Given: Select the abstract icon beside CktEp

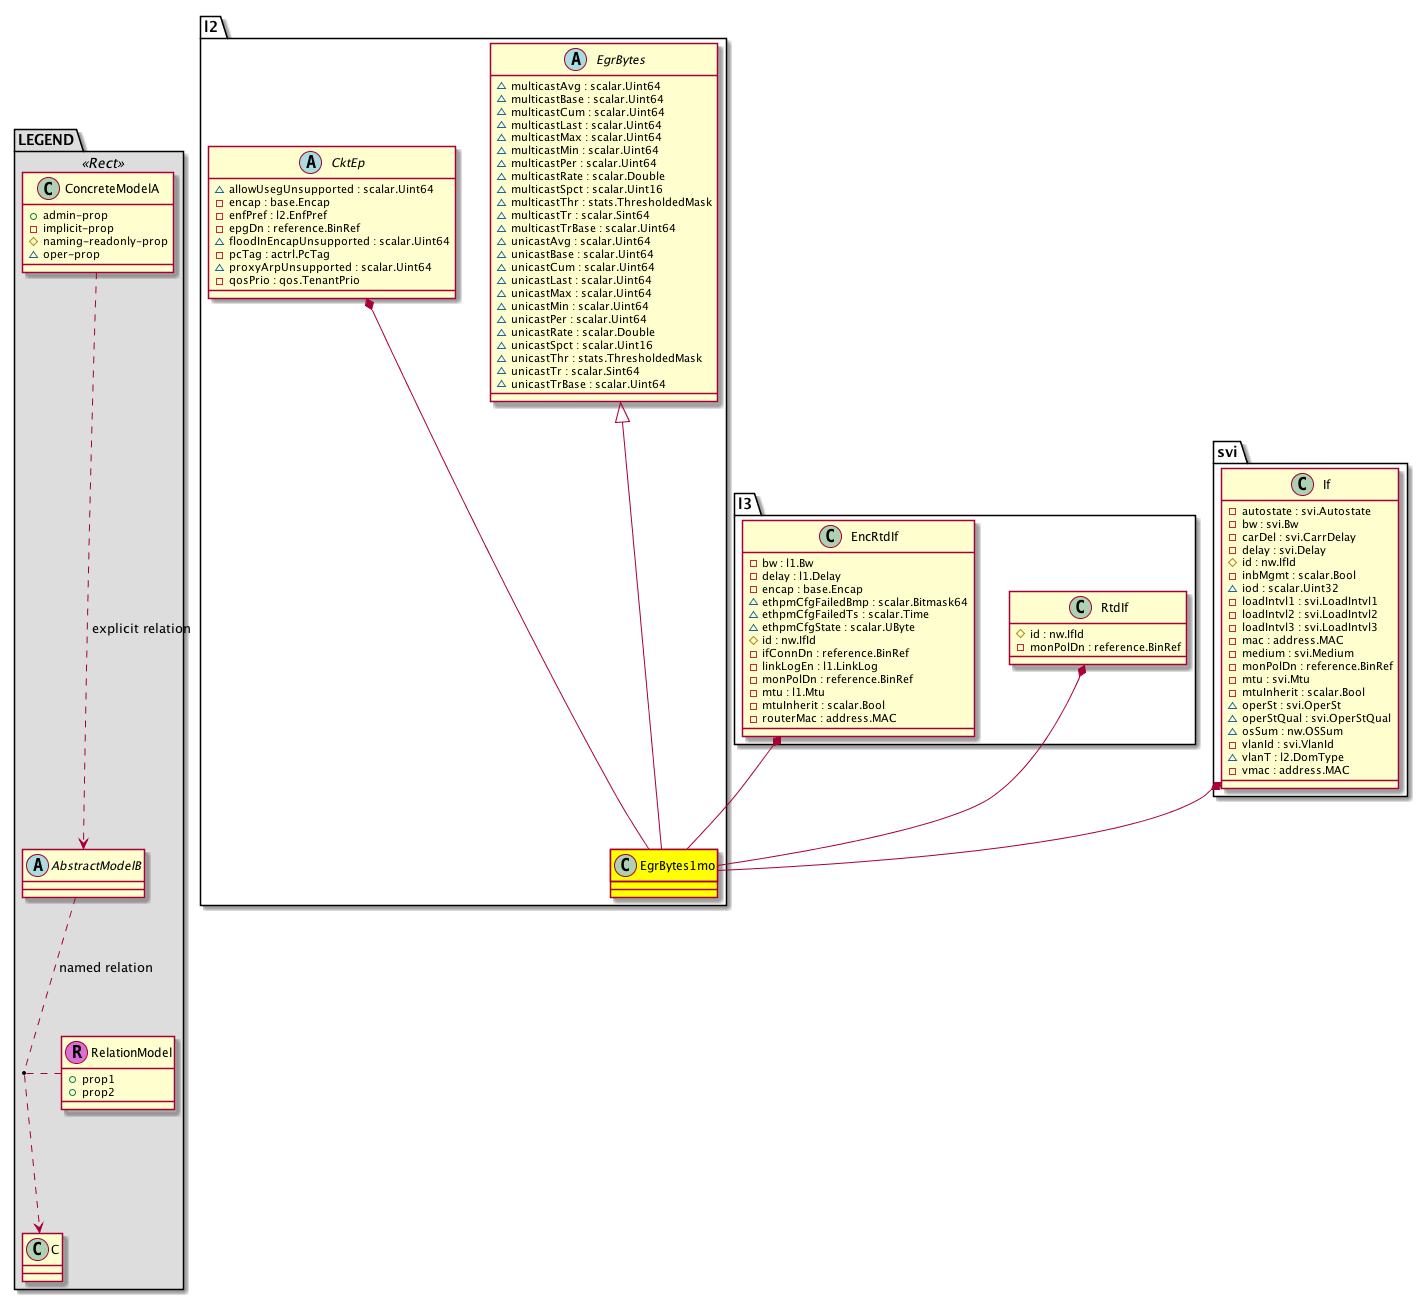Looking at the screenshot, I should 311,163.
